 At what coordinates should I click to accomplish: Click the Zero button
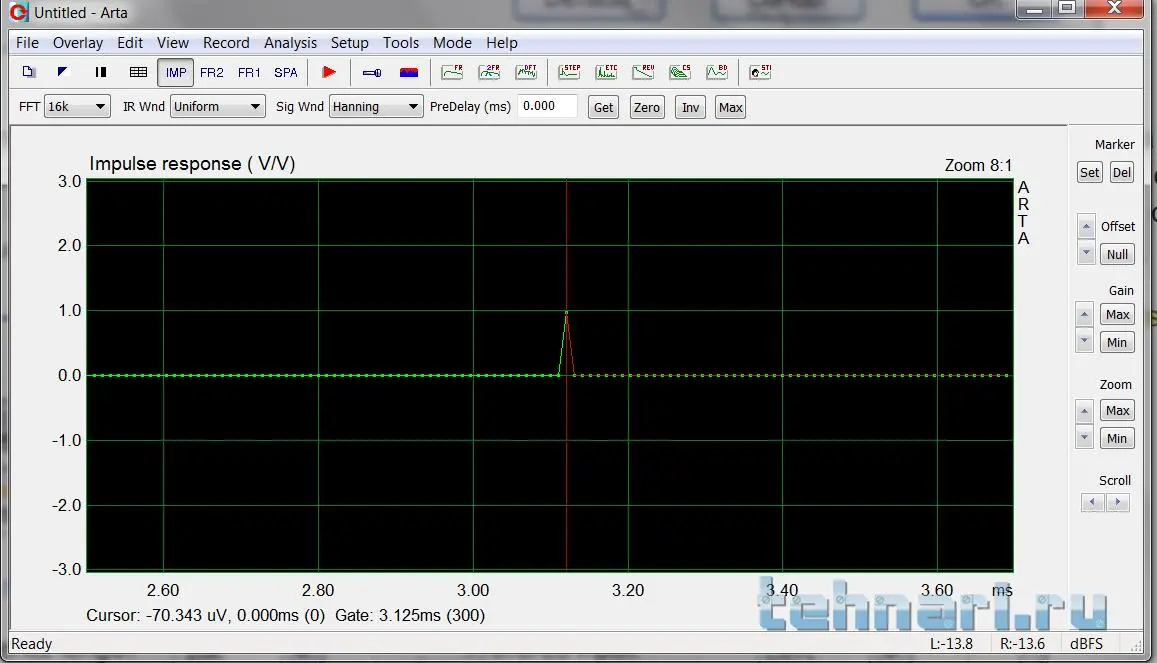click(646, 108)
